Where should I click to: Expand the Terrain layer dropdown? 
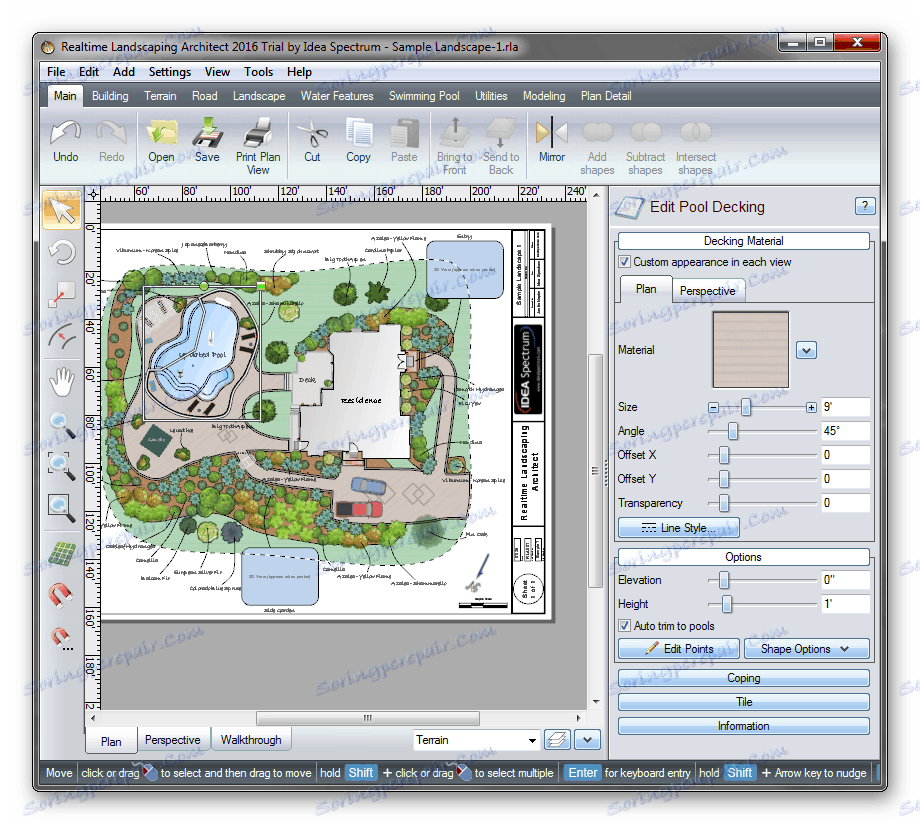[x=531, y=741]
